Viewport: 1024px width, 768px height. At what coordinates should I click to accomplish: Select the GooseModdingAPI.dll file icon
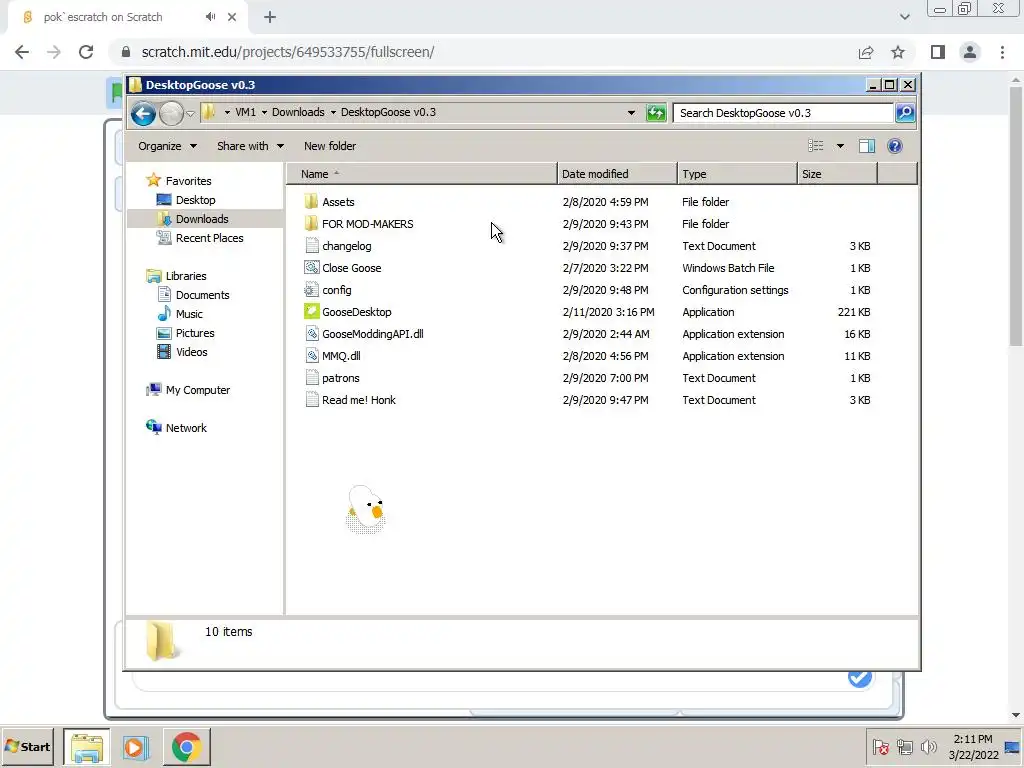pyautogui.click(x=312, y=334)
